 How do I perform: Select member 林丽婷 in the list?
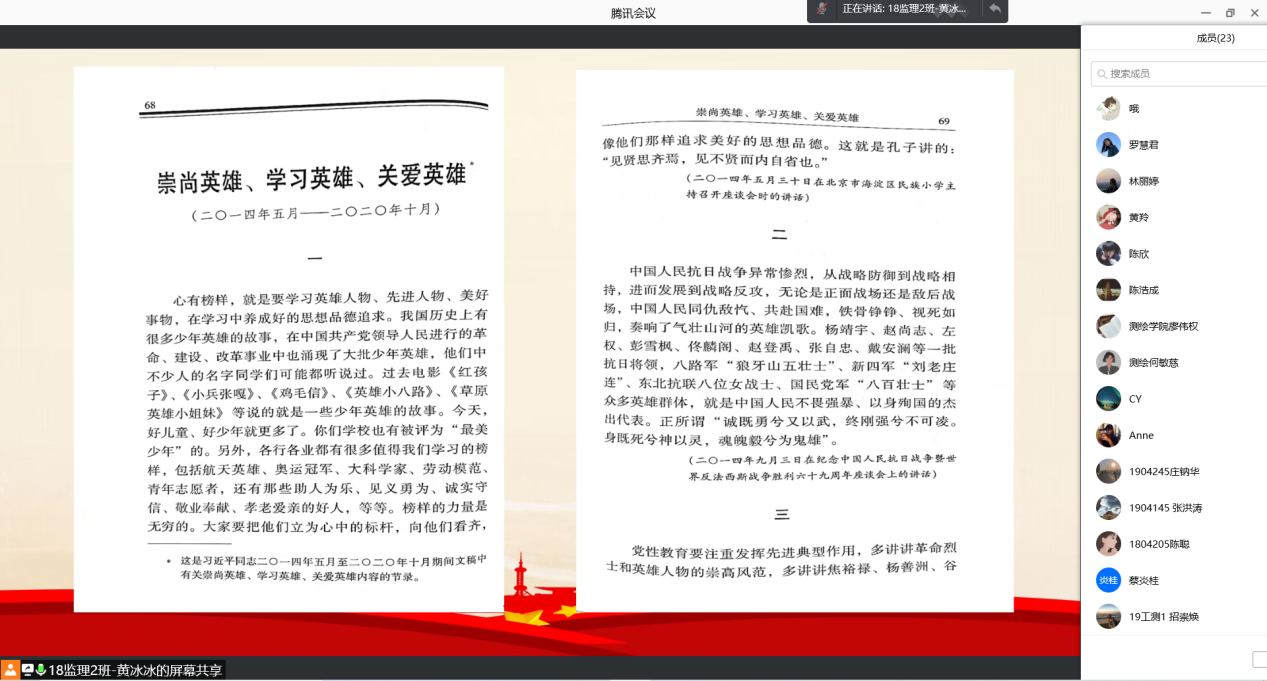click(1144, 181)
